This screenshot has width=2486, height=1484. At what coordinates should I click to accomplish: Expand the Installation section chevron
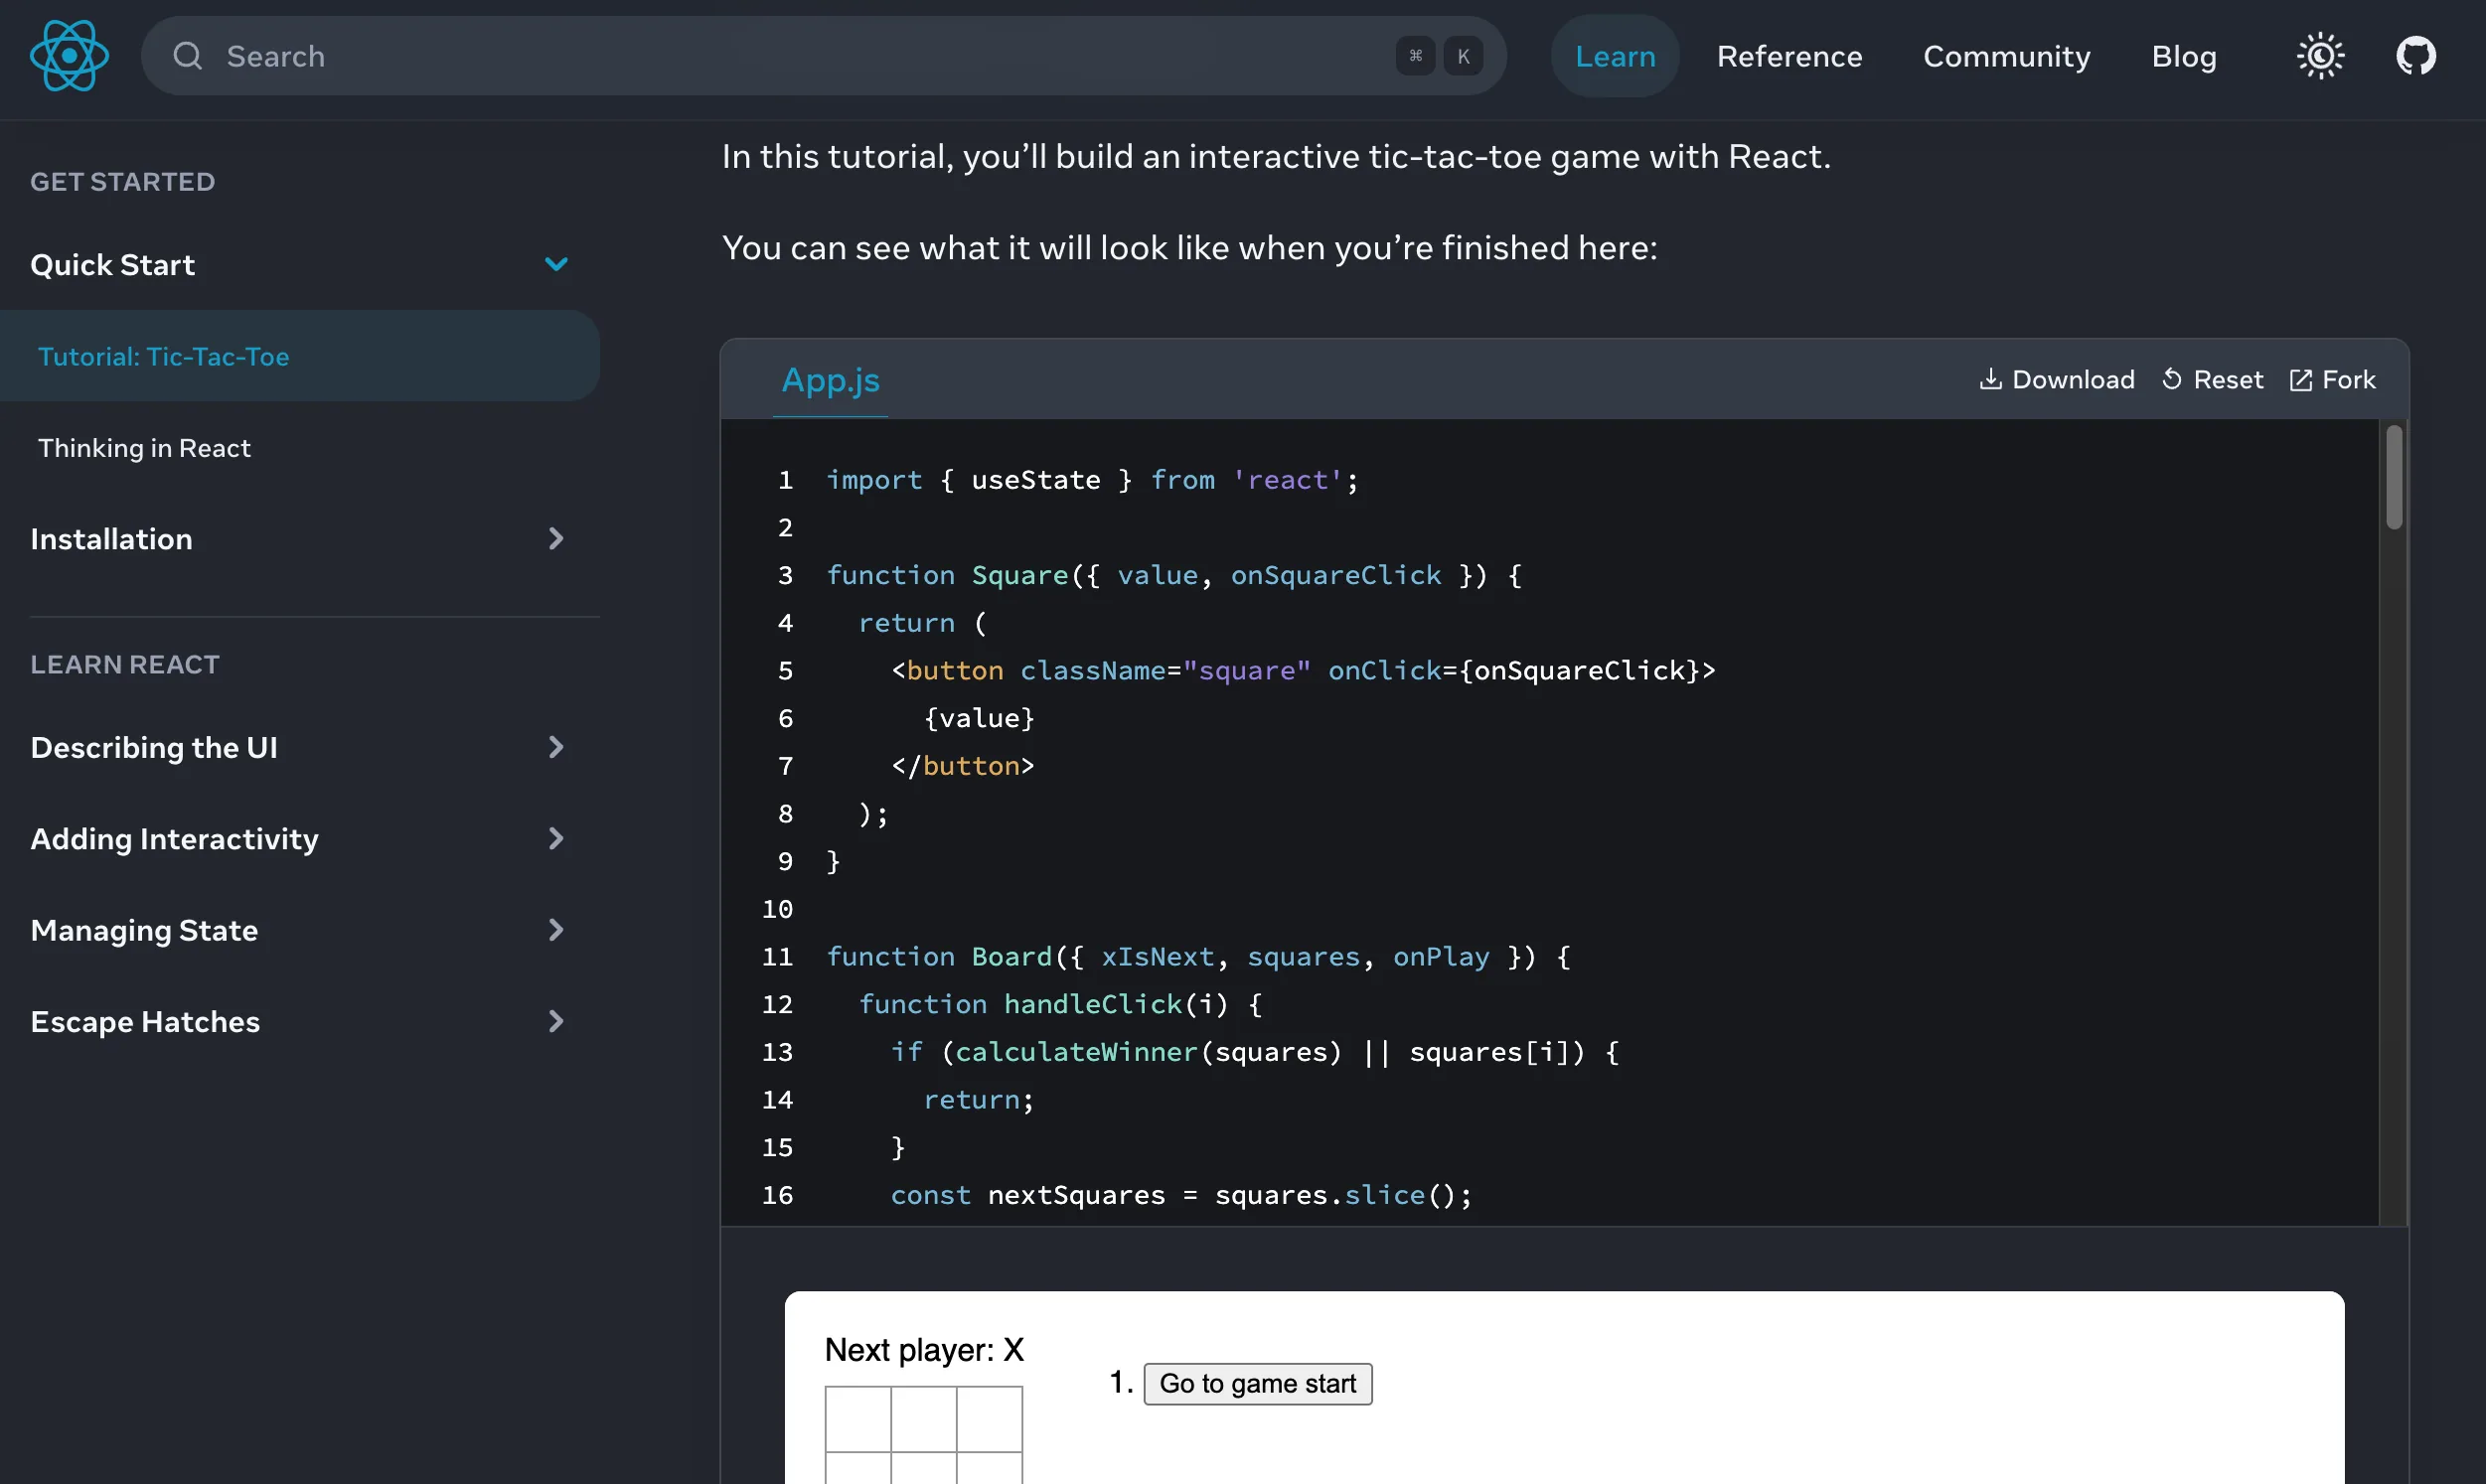(556, 539)
